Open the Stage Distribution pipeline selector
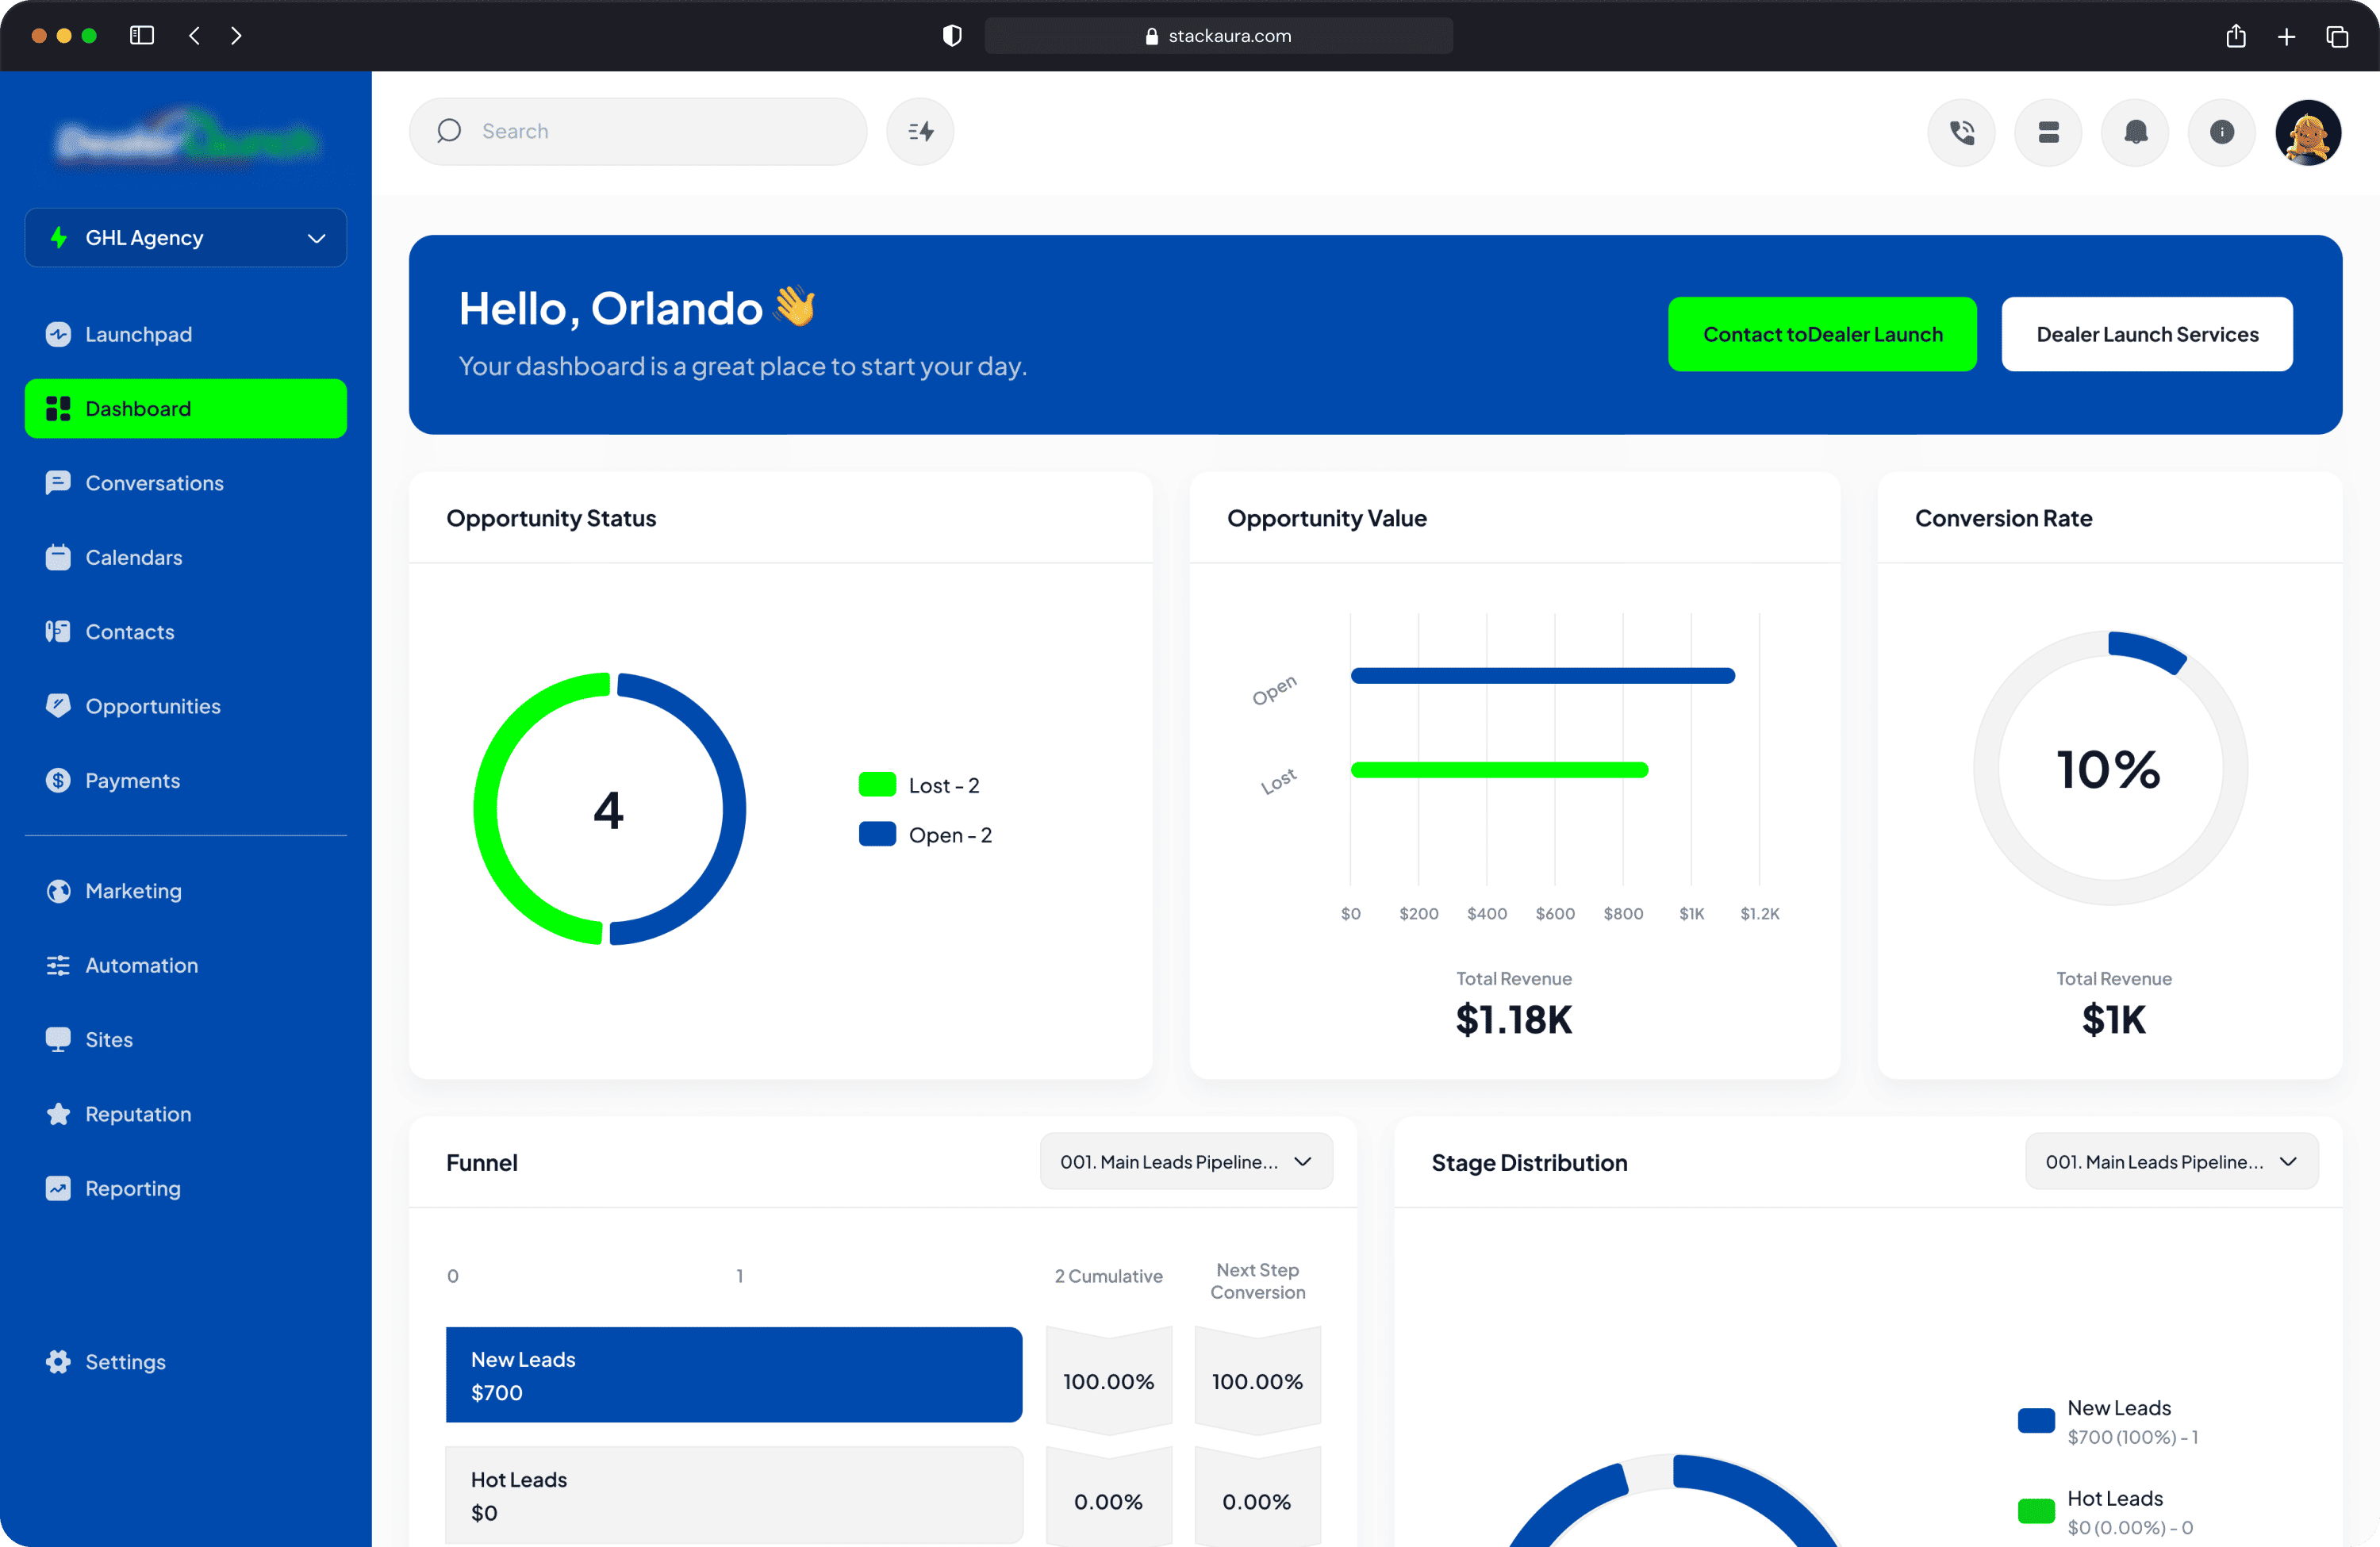The height and width of the screenshot is (1547, 2380). click(x=2170, y=1161)
